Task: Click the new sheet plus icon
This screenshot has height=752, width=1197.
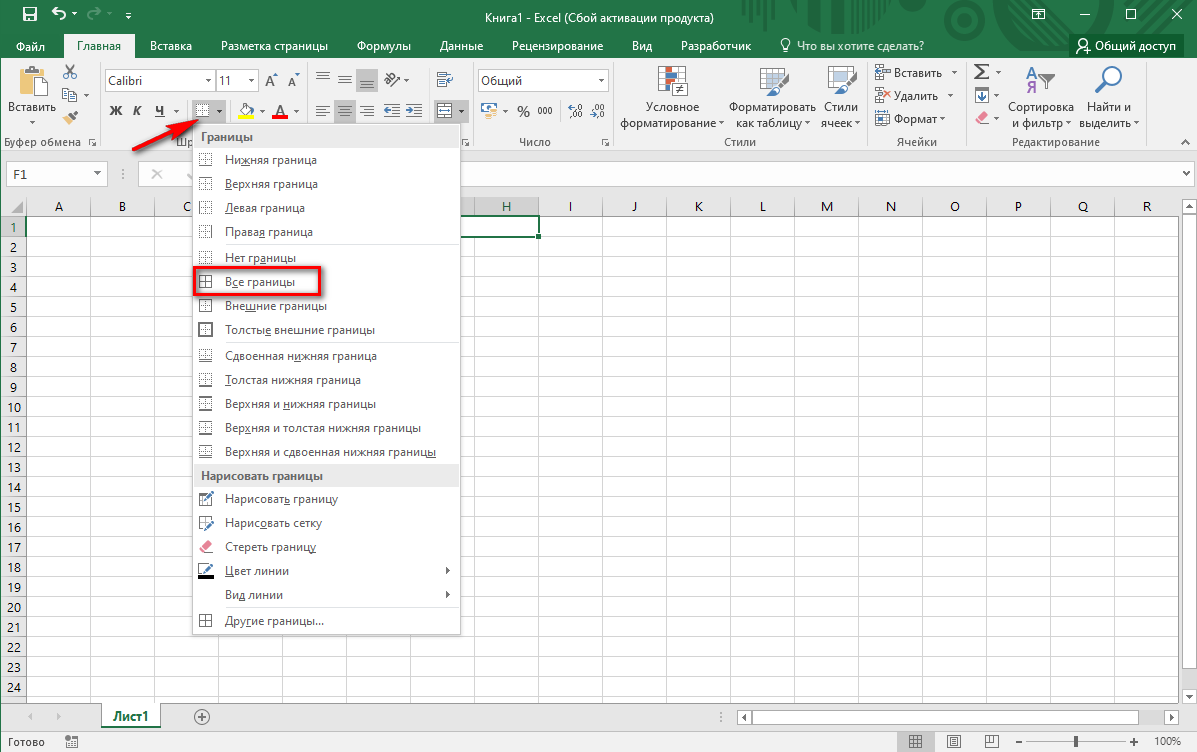Action: pyautogui.click(x=202, y=717)
